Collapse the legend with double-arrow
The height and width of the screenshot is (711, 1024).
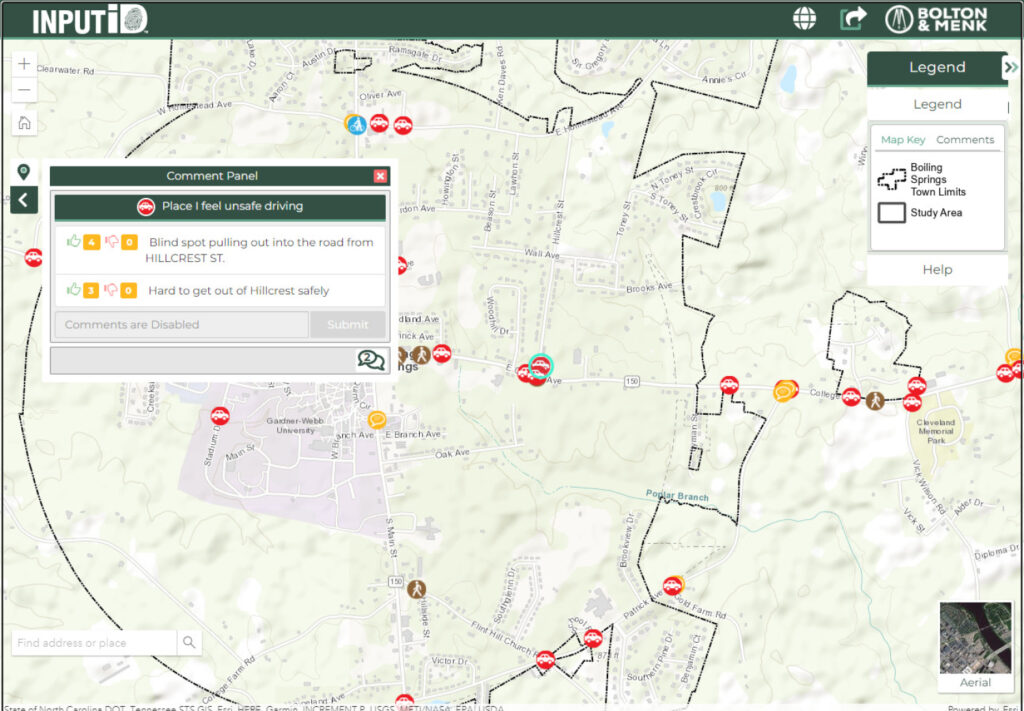pyautogui.click(x=1011, y=67)
